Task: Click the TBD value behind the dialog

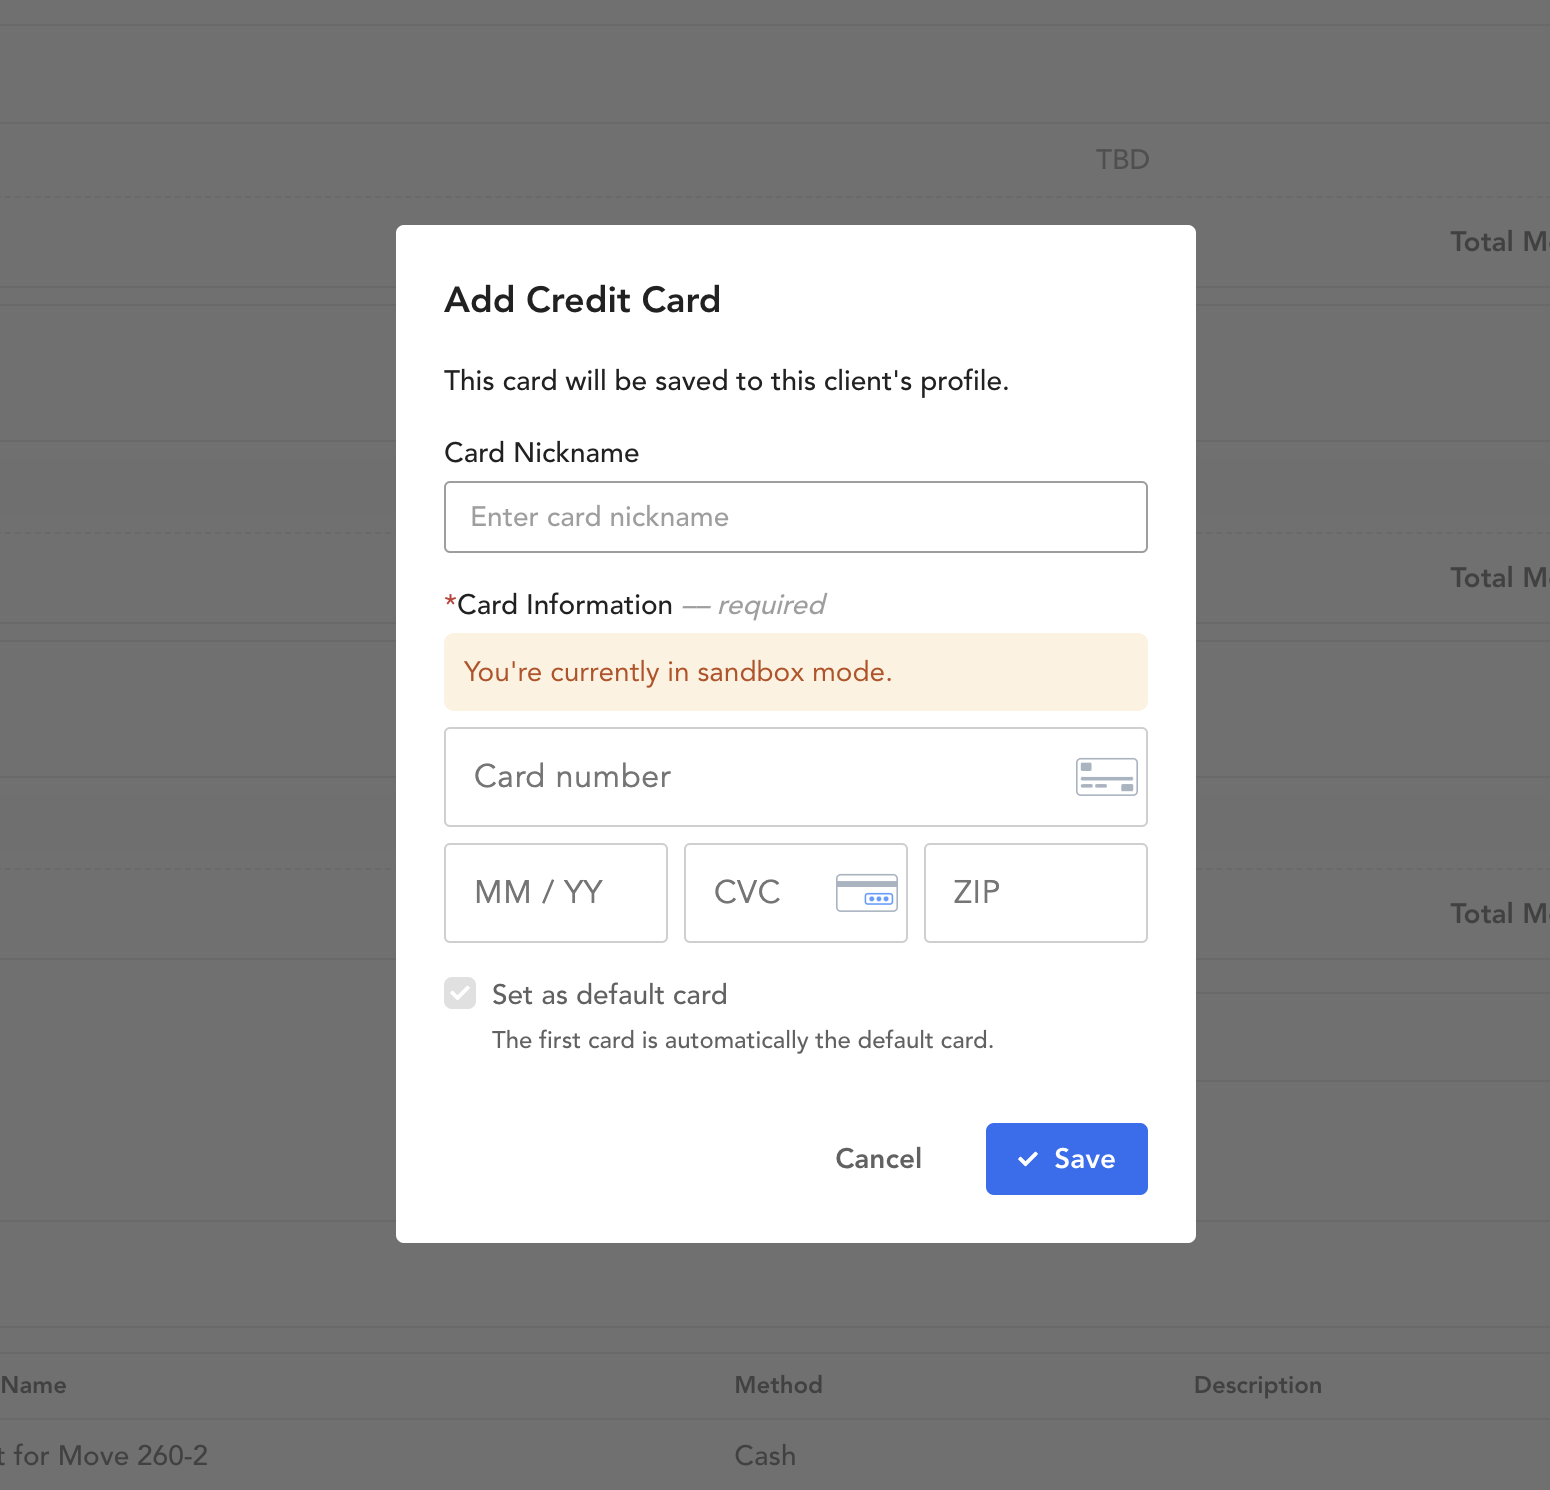Action: (x=1123, y=160)
